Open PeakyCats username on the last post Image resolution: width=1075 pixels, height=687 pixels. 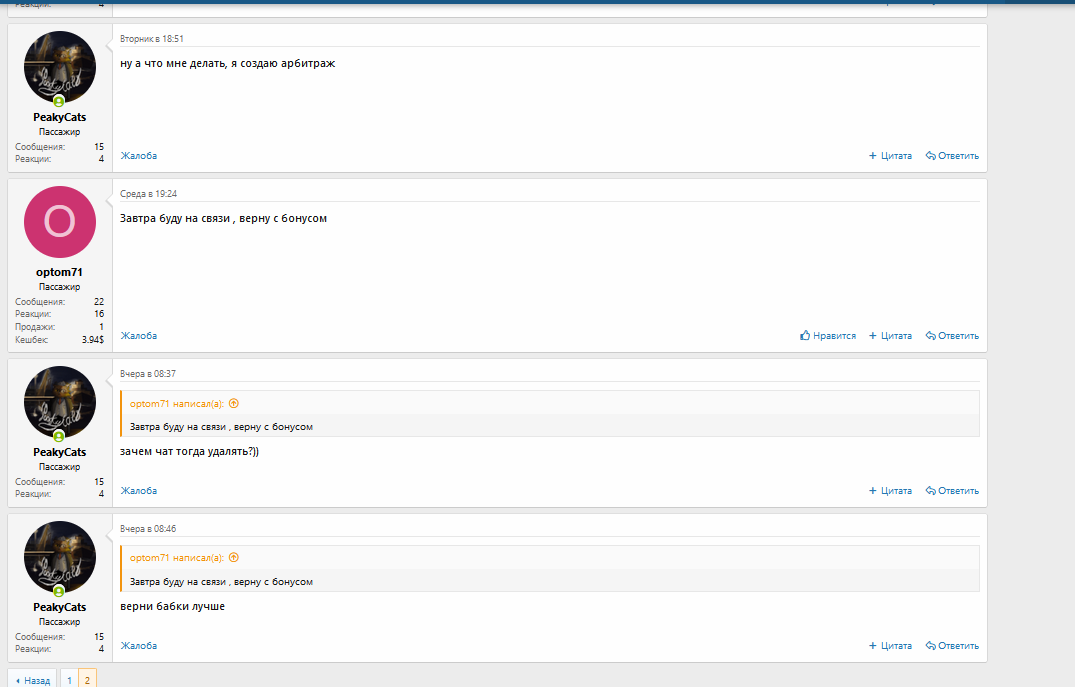(59, 607)
